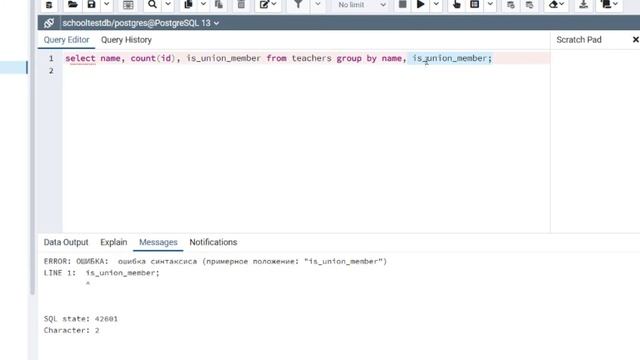Open the filter options dropdown arrow
Image resolution: width=640 pixels, height=360 pixels.
tap(318, 4)
